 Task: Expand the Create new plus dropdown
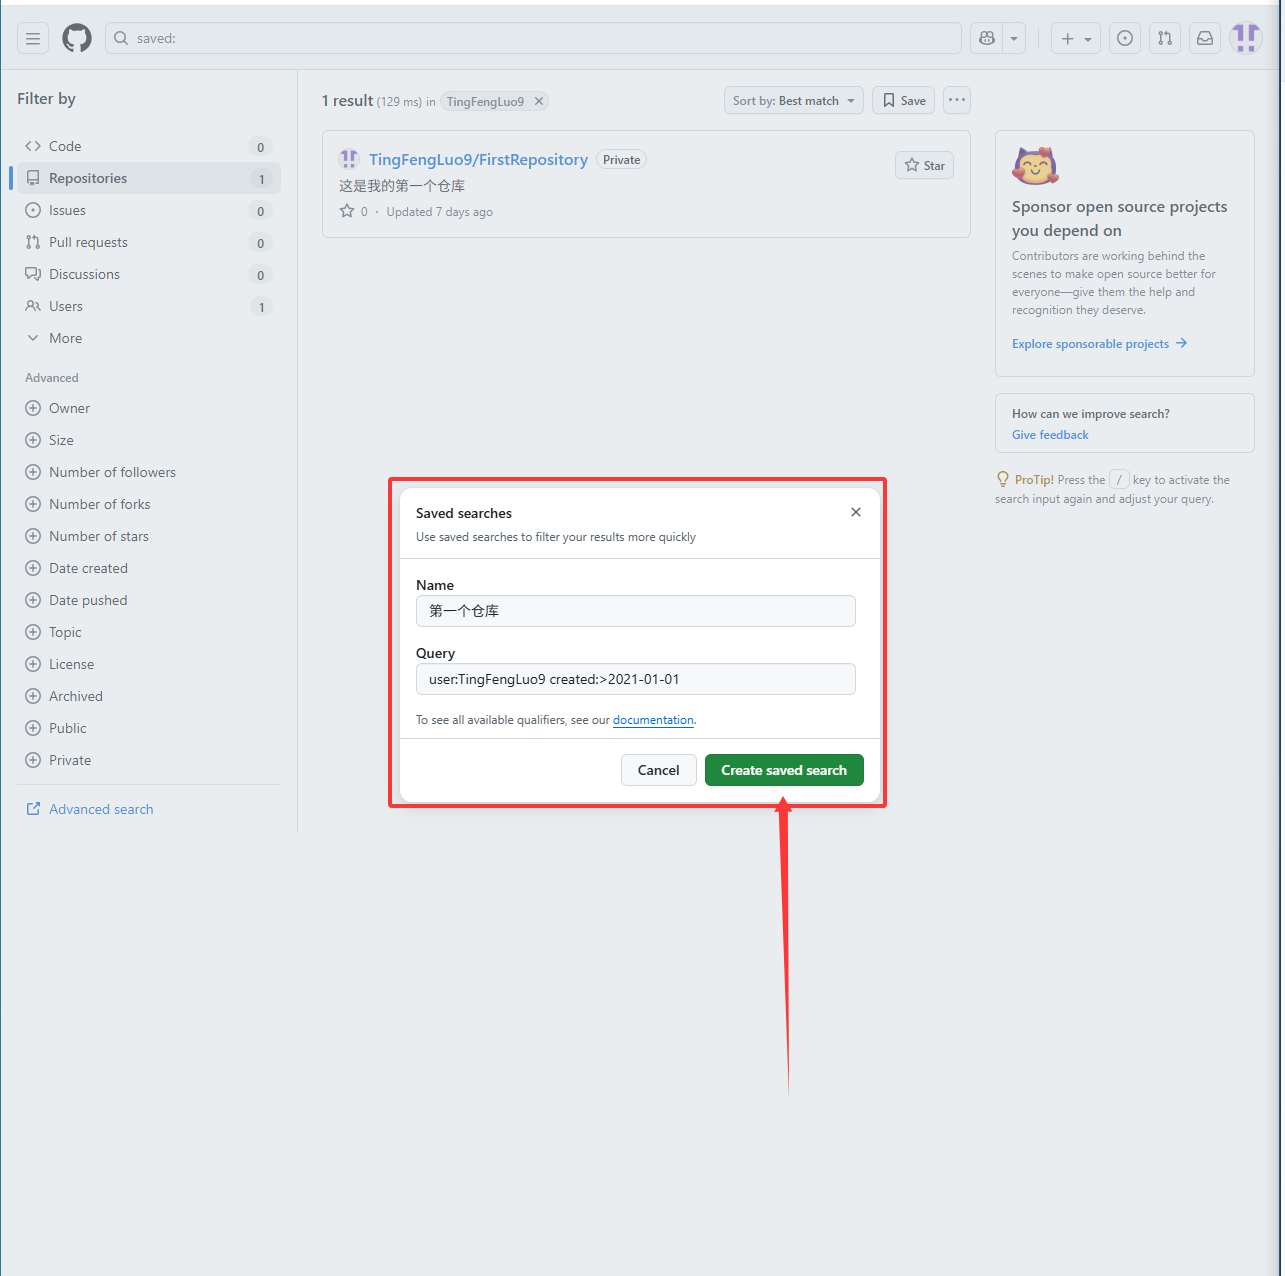tap(1076, 39)
